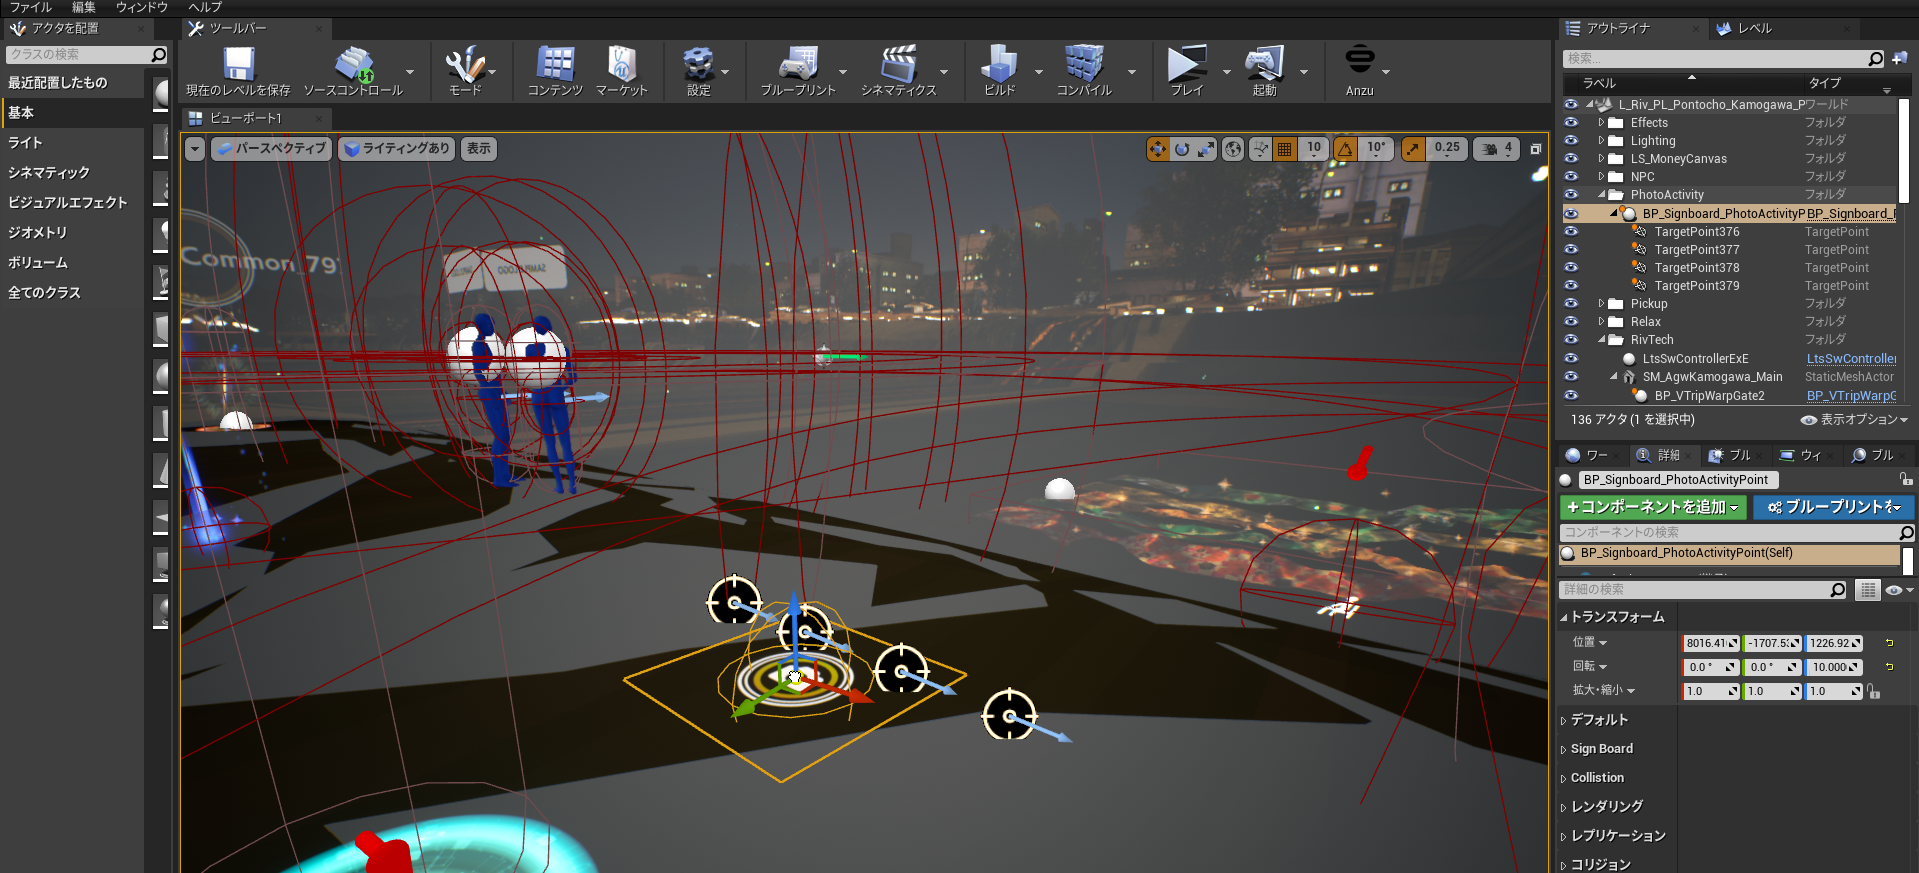Click the Show (表示) viewport button

click(x=479, y=149)
